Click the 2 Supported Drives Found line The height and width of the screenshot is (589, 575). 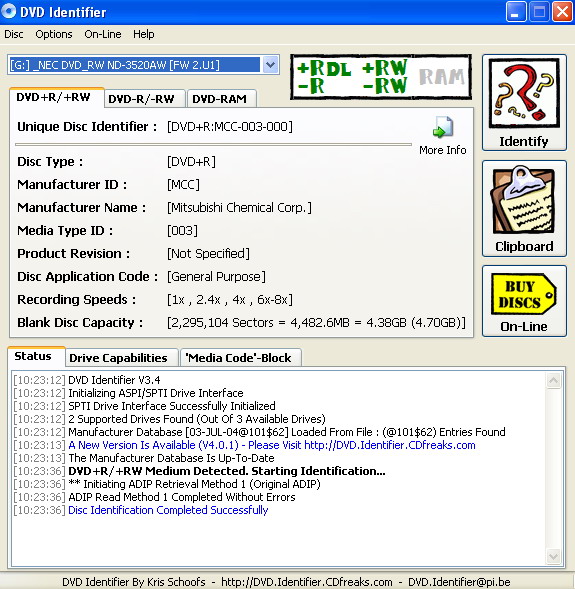197,419
